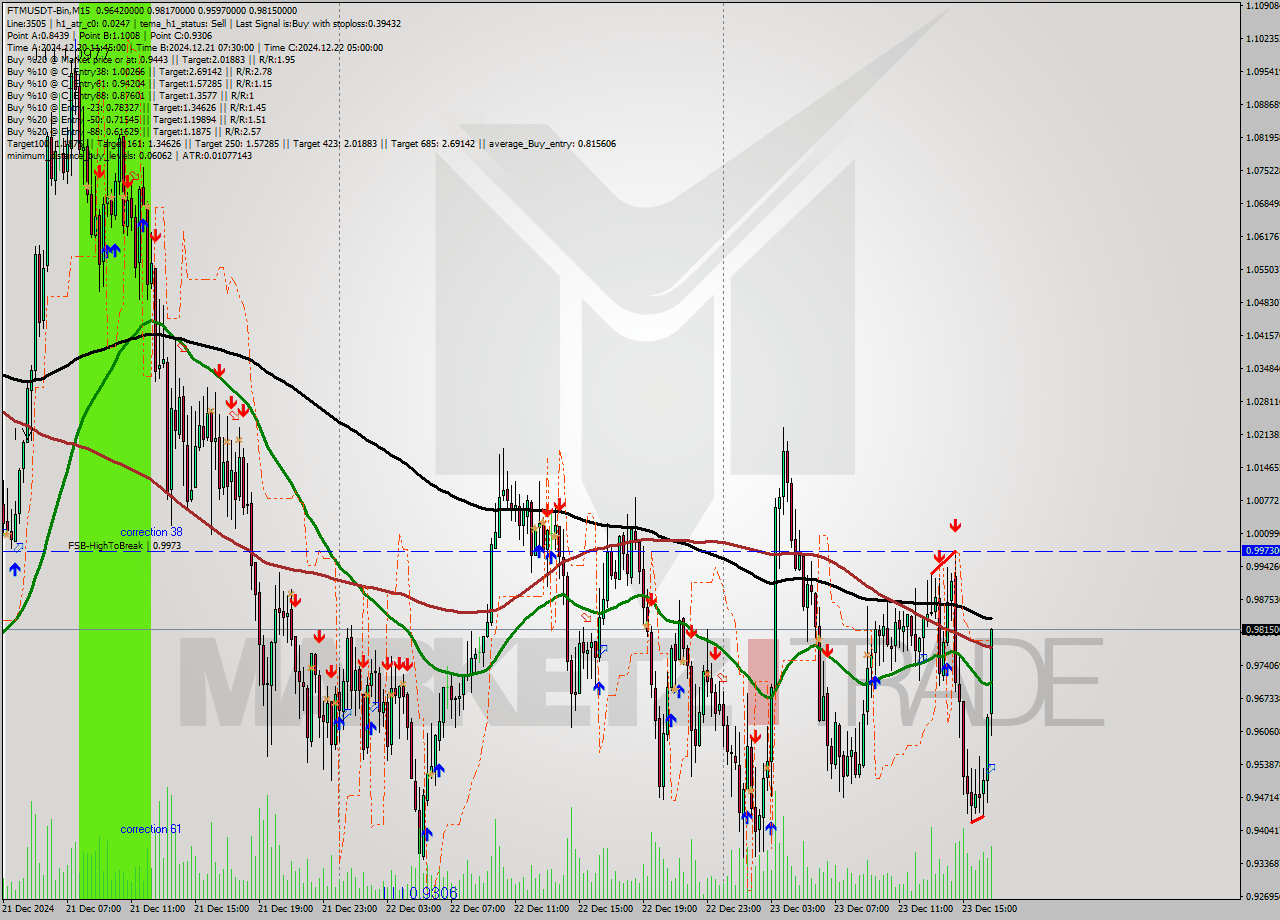Click the 1.04157 price axis value
1280x920 pixels.
[1263, 336]
